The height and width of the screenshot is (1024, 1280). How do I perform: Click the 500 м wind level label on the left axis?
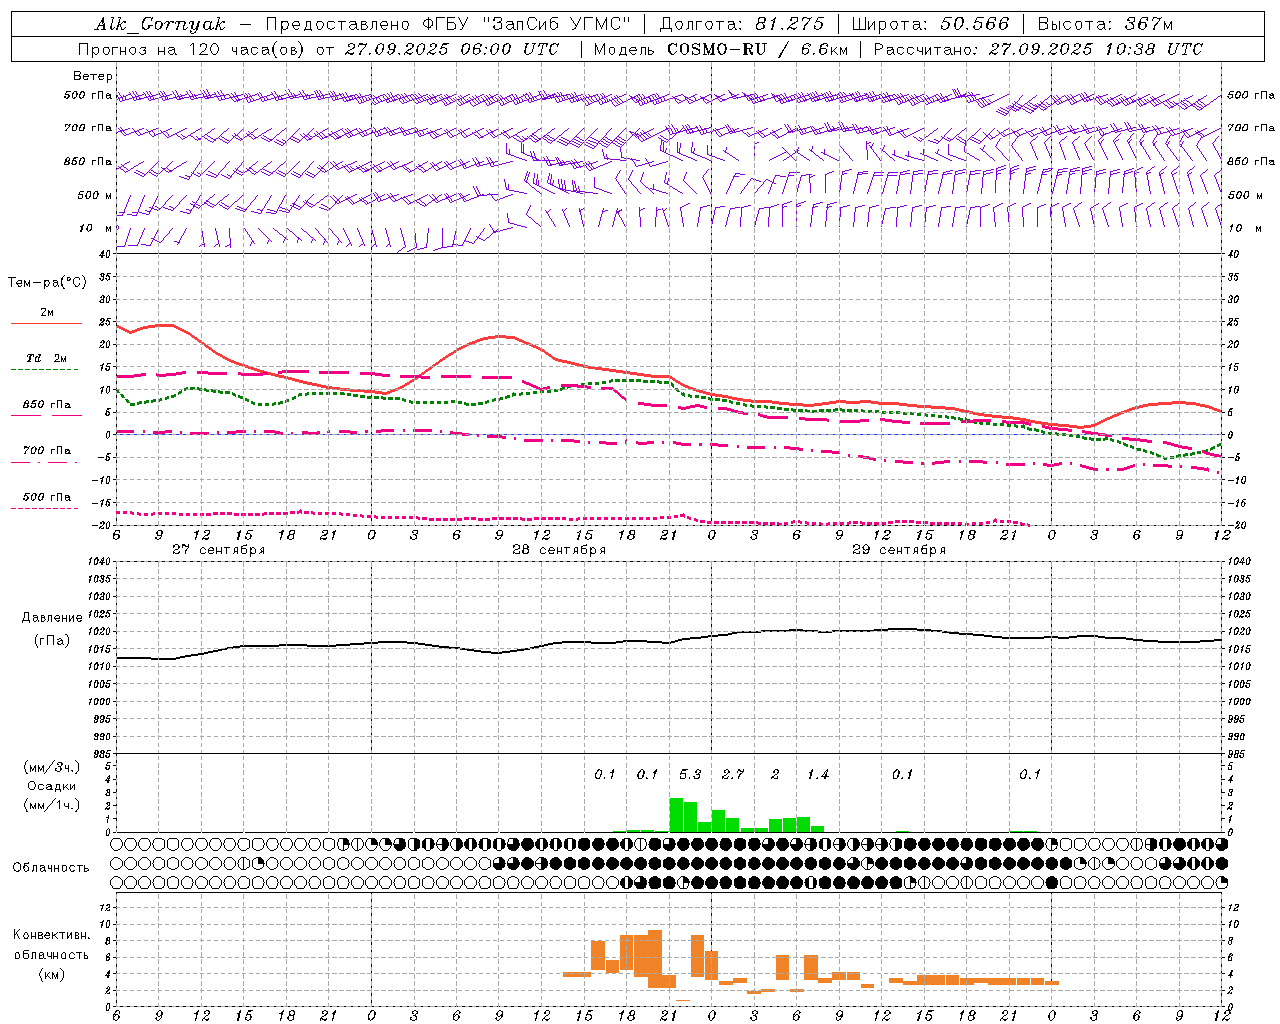pos(95,195)
